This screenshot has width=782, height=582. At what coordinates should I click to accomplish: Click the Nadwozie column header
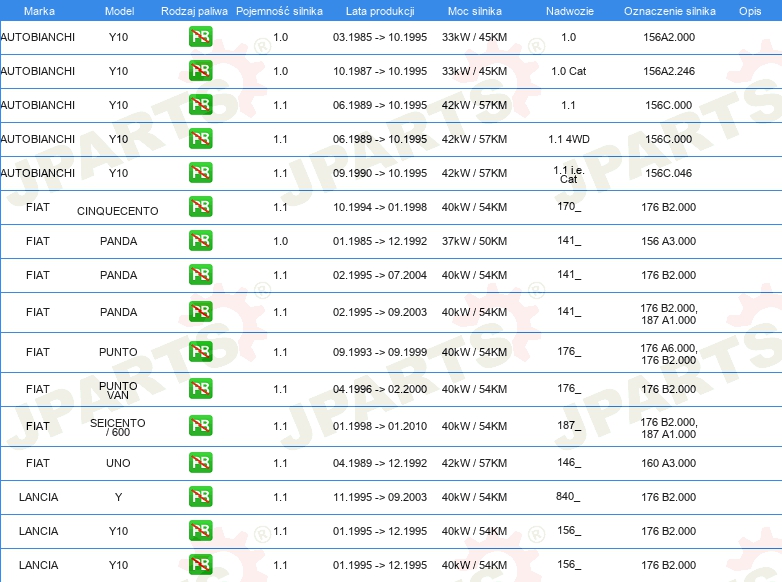click(x=570, y=11)
